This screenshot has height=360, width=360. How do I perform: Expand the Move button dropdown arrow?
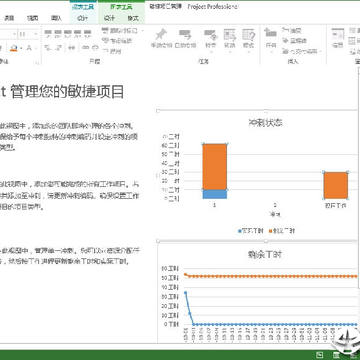point(230,52)
